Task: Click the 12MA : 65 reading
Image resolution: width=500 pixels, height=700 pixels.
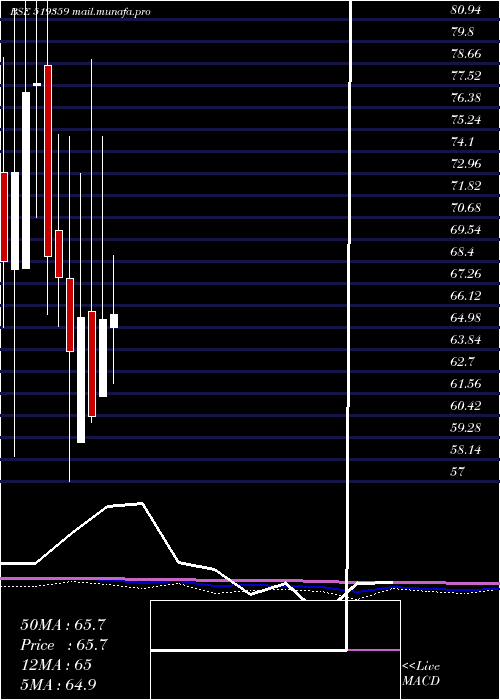Action: point(56,664)
